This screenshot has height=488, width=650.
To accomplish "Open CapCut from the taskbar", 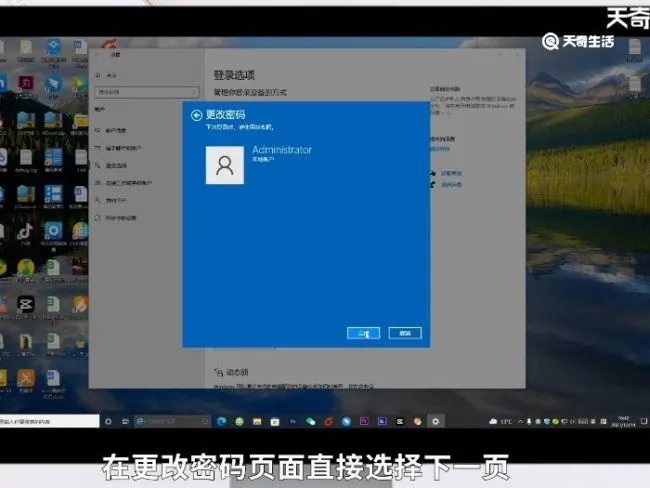I will (x=400, y=421).
